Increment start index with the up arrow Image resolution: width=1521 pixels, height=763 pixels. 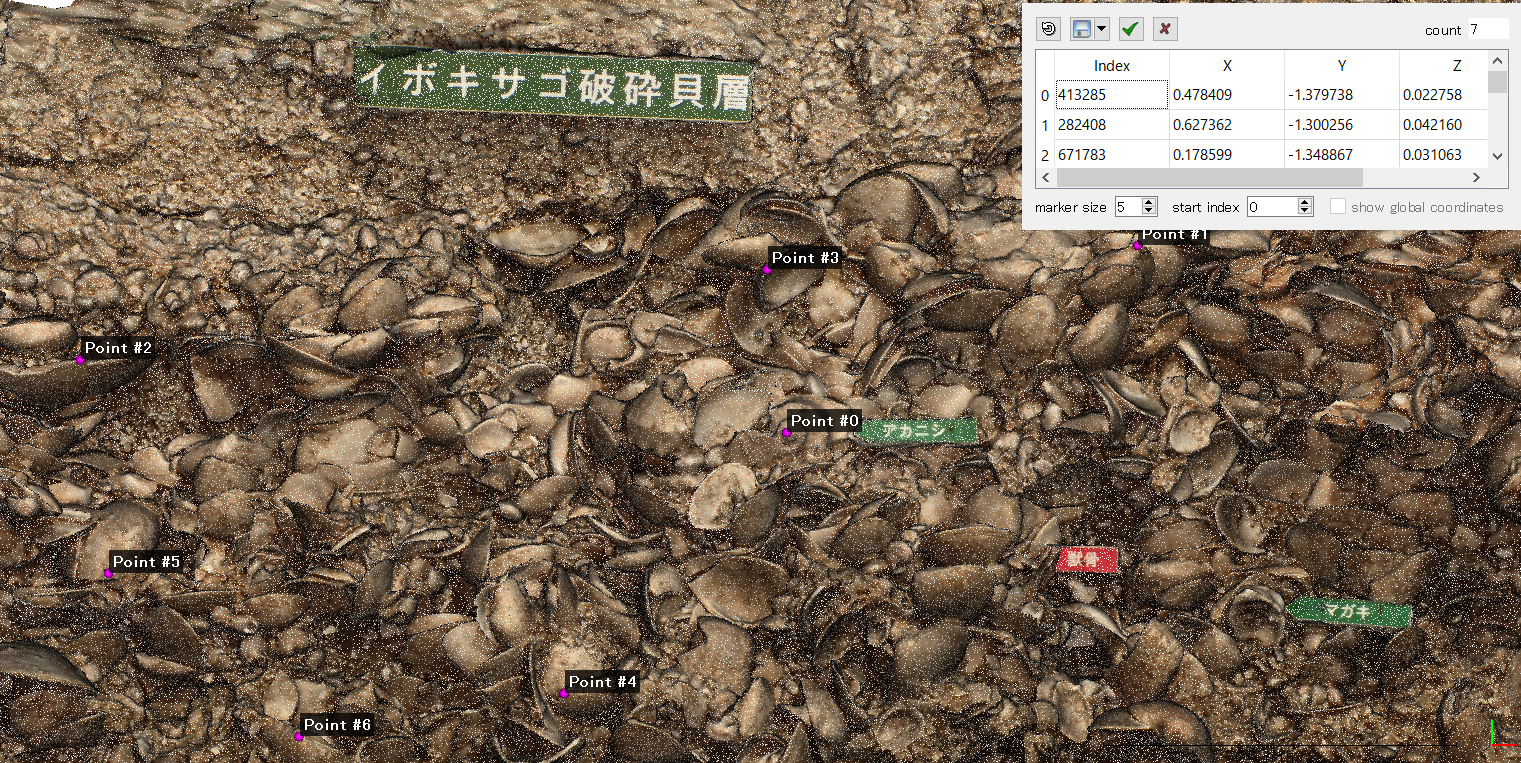pos(1304,202)
